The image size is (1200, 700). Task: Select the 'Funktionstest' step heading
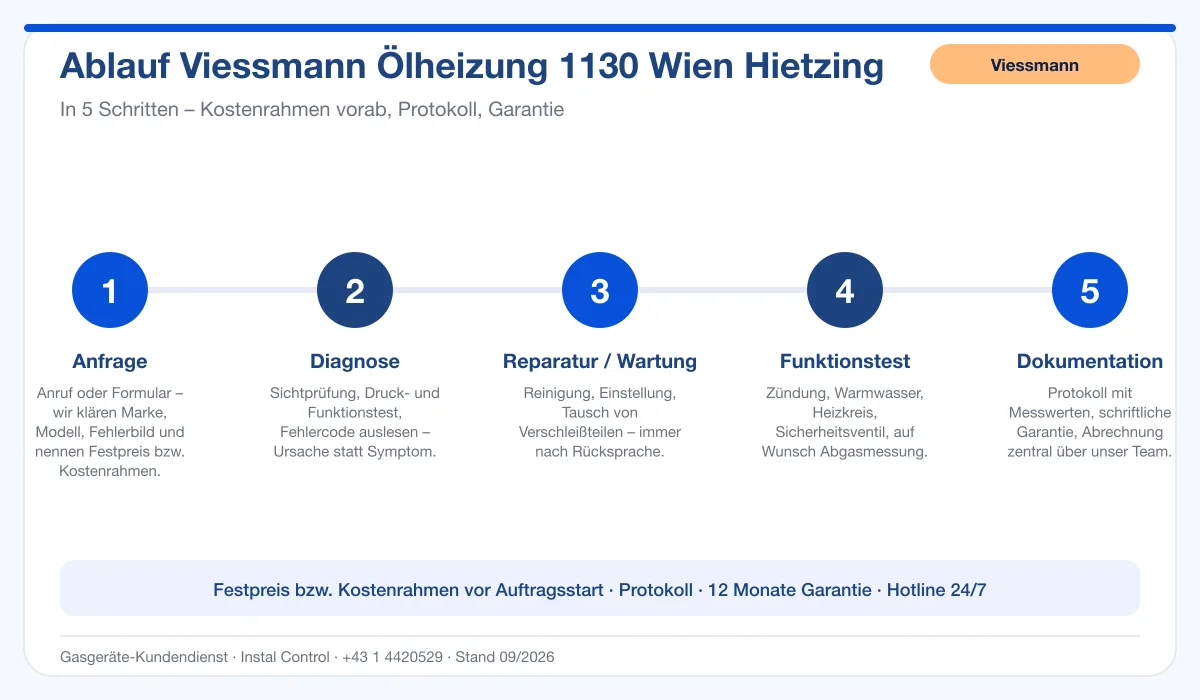pyautogui.click(x=845, y=361)
